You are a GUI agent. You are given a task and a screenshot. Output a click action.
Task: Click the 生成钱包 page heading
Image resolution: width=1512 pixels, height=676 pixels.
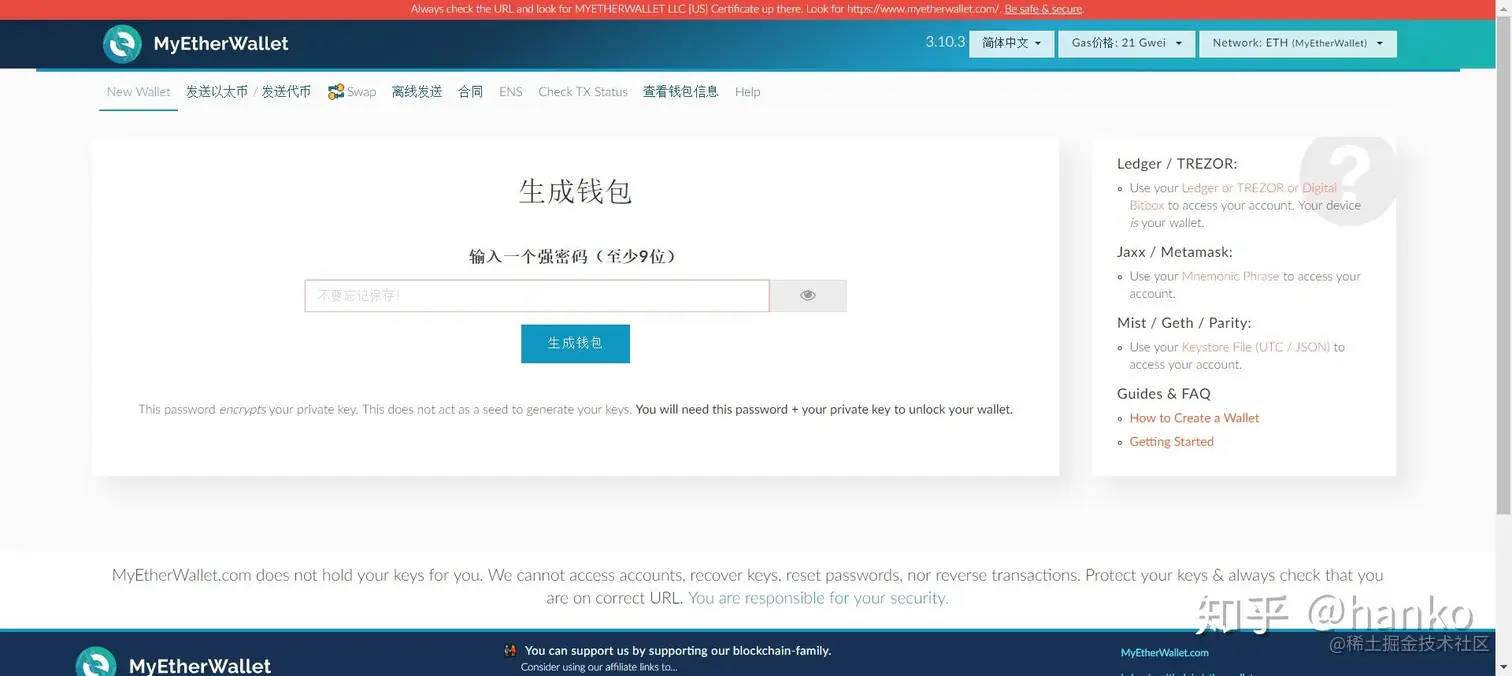[x=575, y=191]
